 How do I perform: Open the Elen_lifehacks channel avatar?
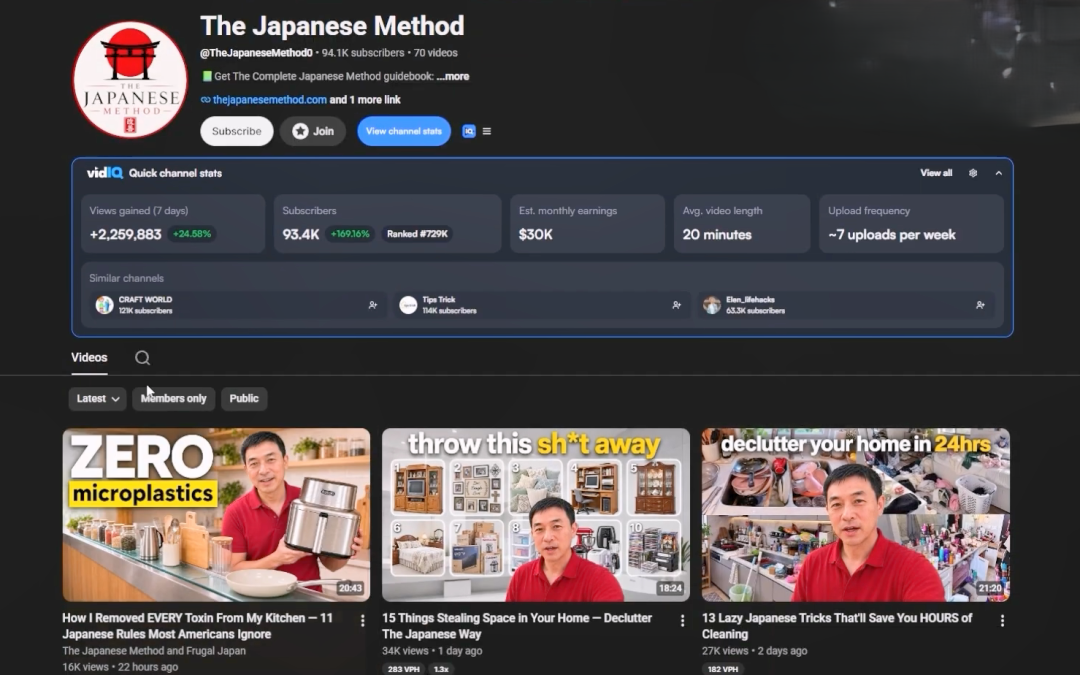click(x=712, y=305)
